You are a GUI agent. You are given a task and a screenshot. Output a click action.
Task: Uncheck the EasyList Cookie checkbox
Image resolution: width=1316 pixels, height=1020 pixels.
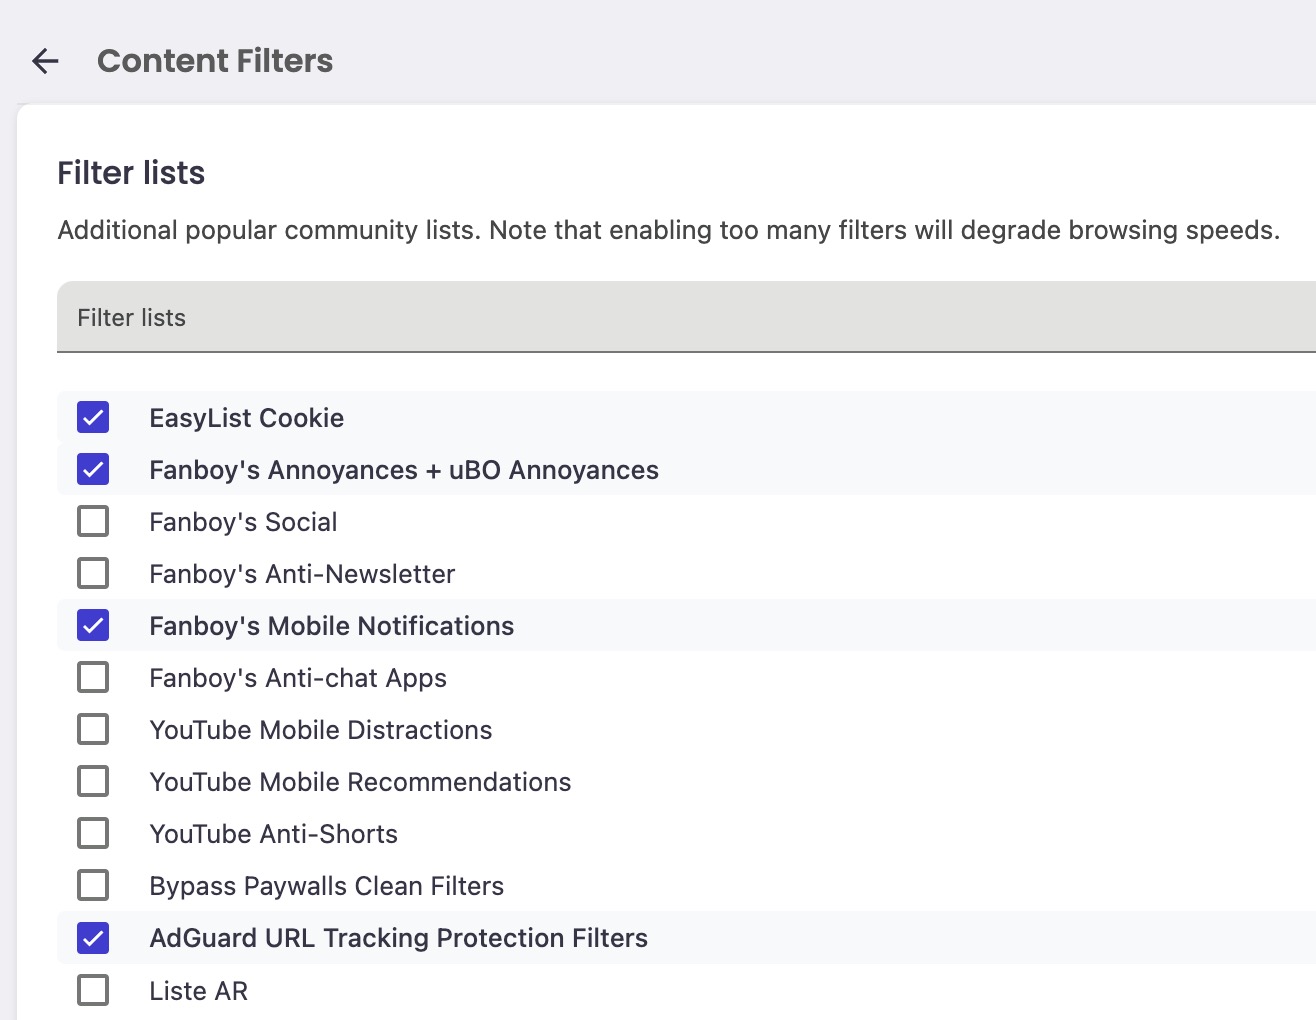click(93, 417)
